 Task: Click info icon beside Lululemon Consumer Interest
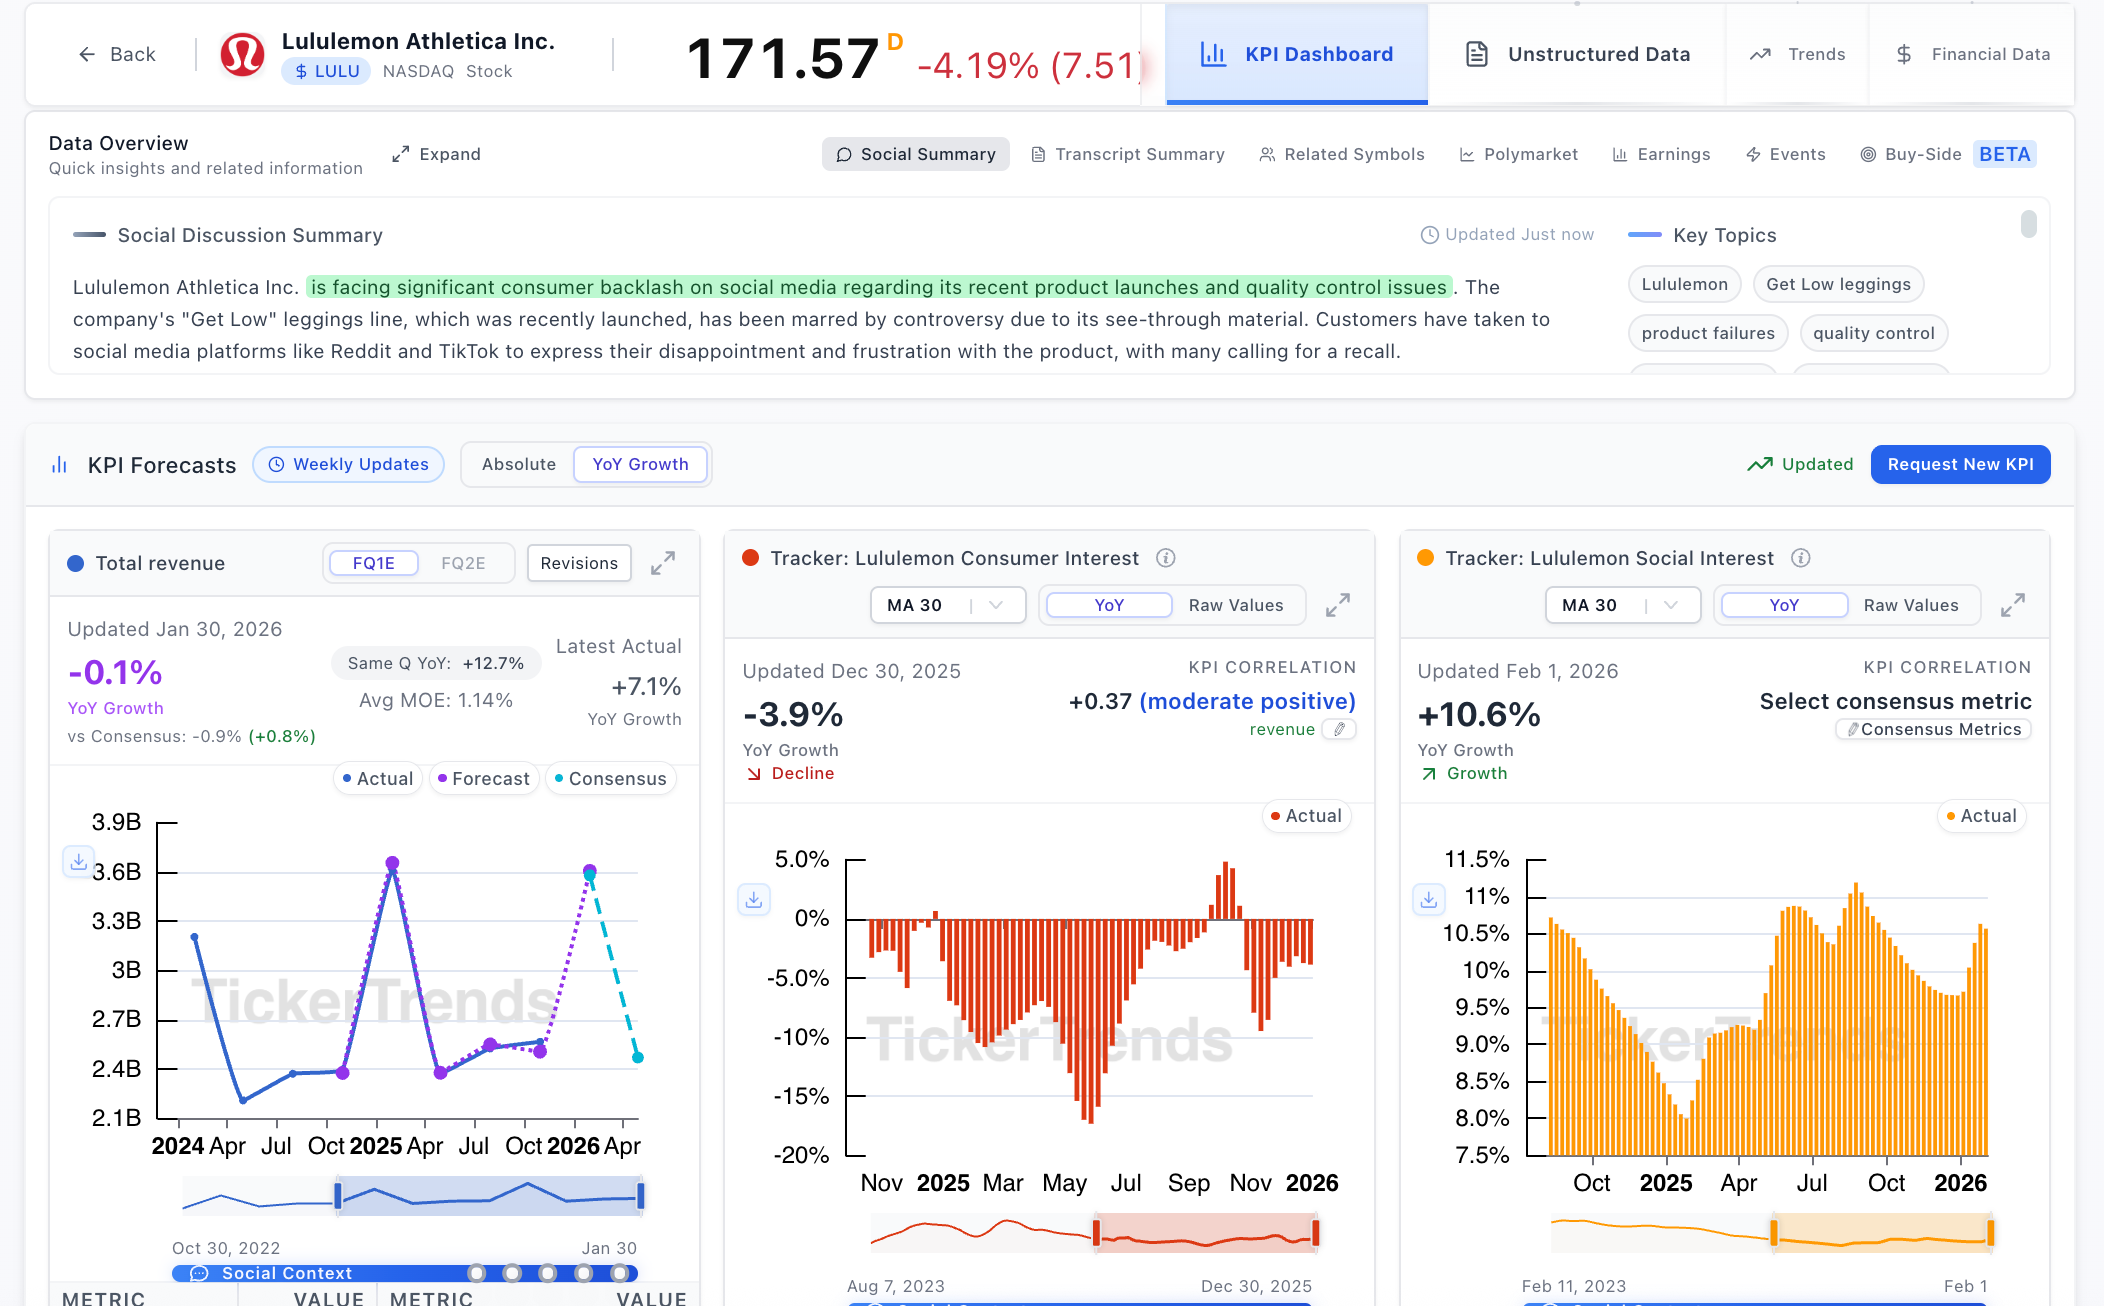click(x=1166, y=558)
